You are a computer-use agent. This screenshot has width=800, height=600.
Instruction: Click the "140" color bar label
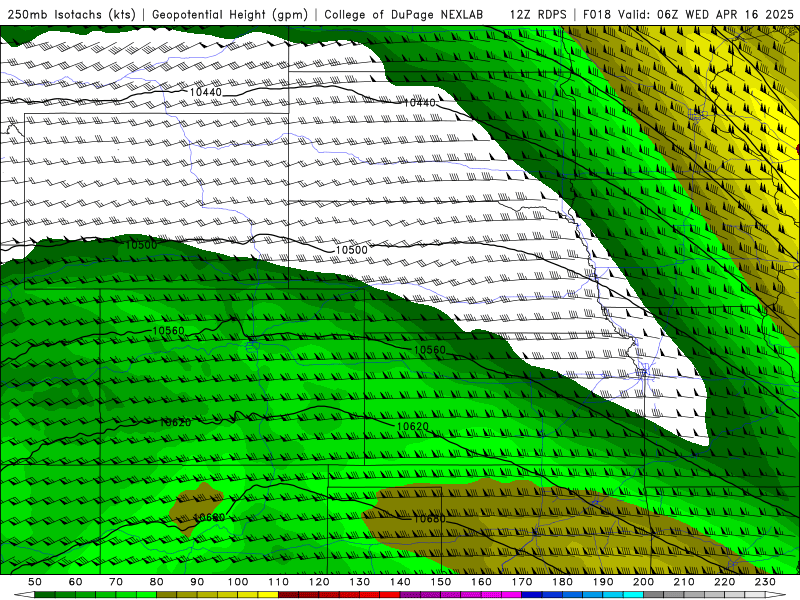pyautogui.click(x=400, y=582)
